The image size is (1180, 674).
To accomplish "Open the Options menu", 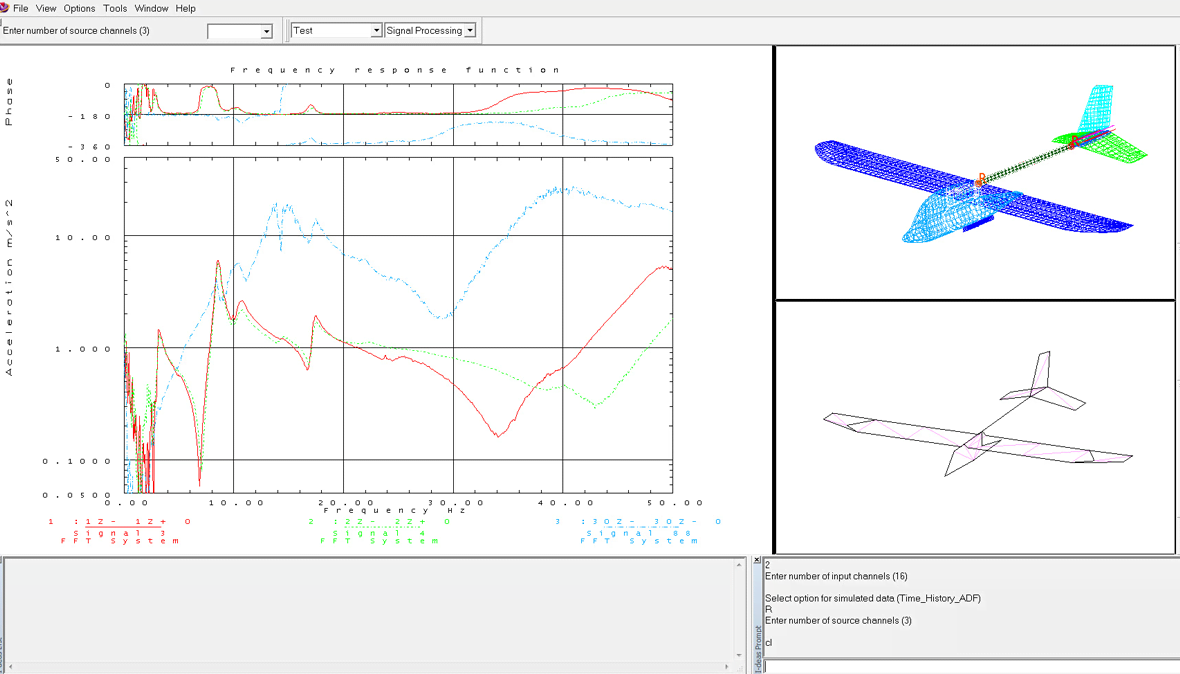I will (79, 8).
